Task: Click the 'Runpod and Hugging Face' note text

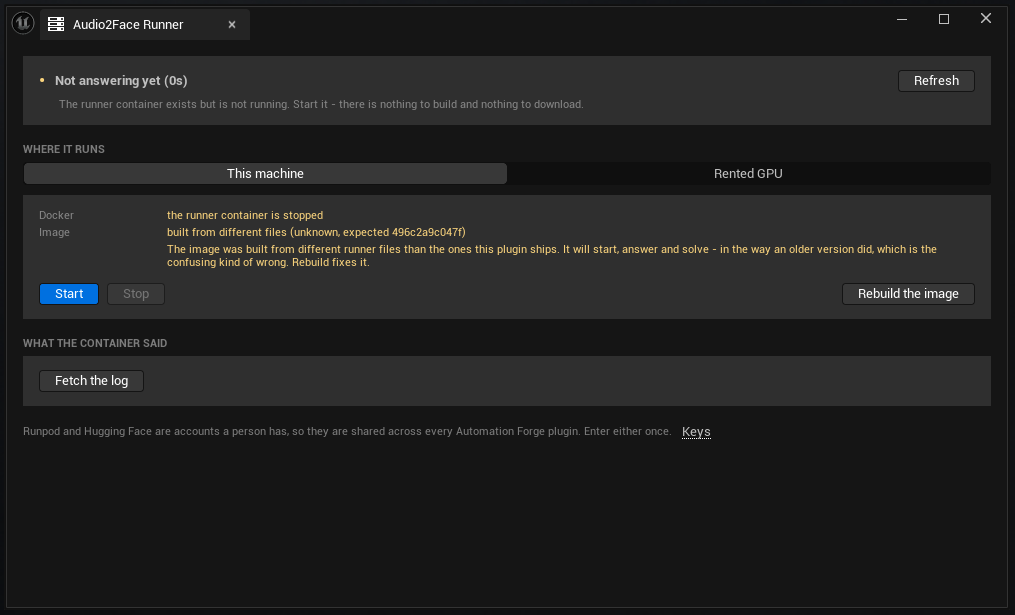Action: 347,431
